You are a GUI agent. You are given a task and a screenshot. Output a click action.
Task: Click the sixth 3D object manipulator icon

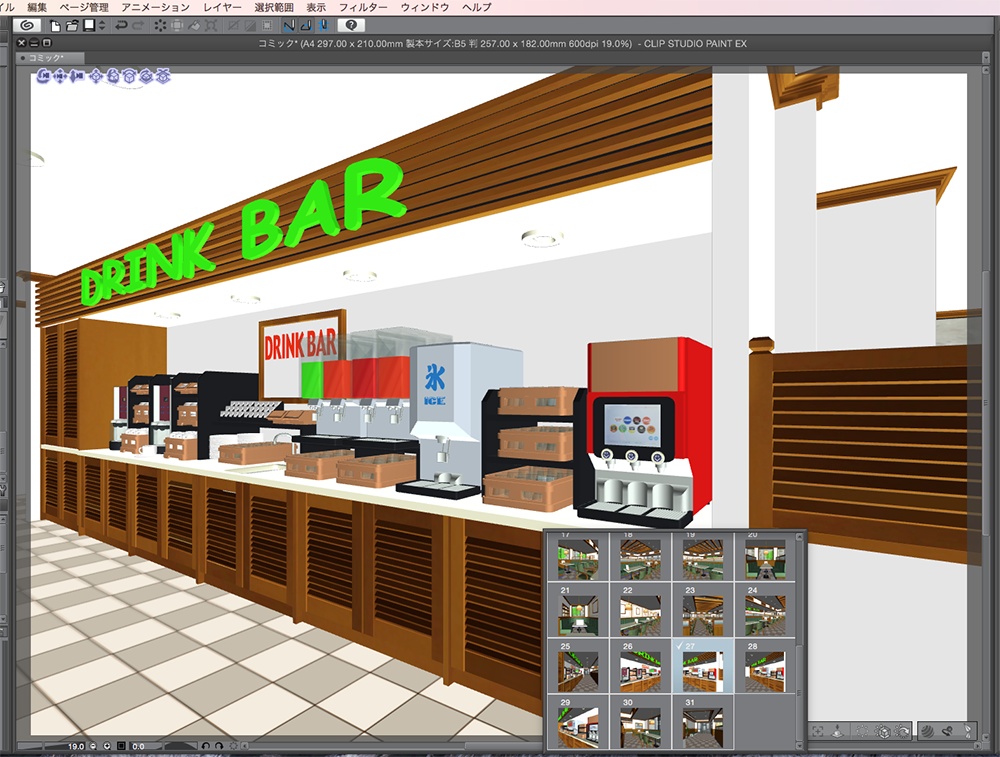[129, 77]
